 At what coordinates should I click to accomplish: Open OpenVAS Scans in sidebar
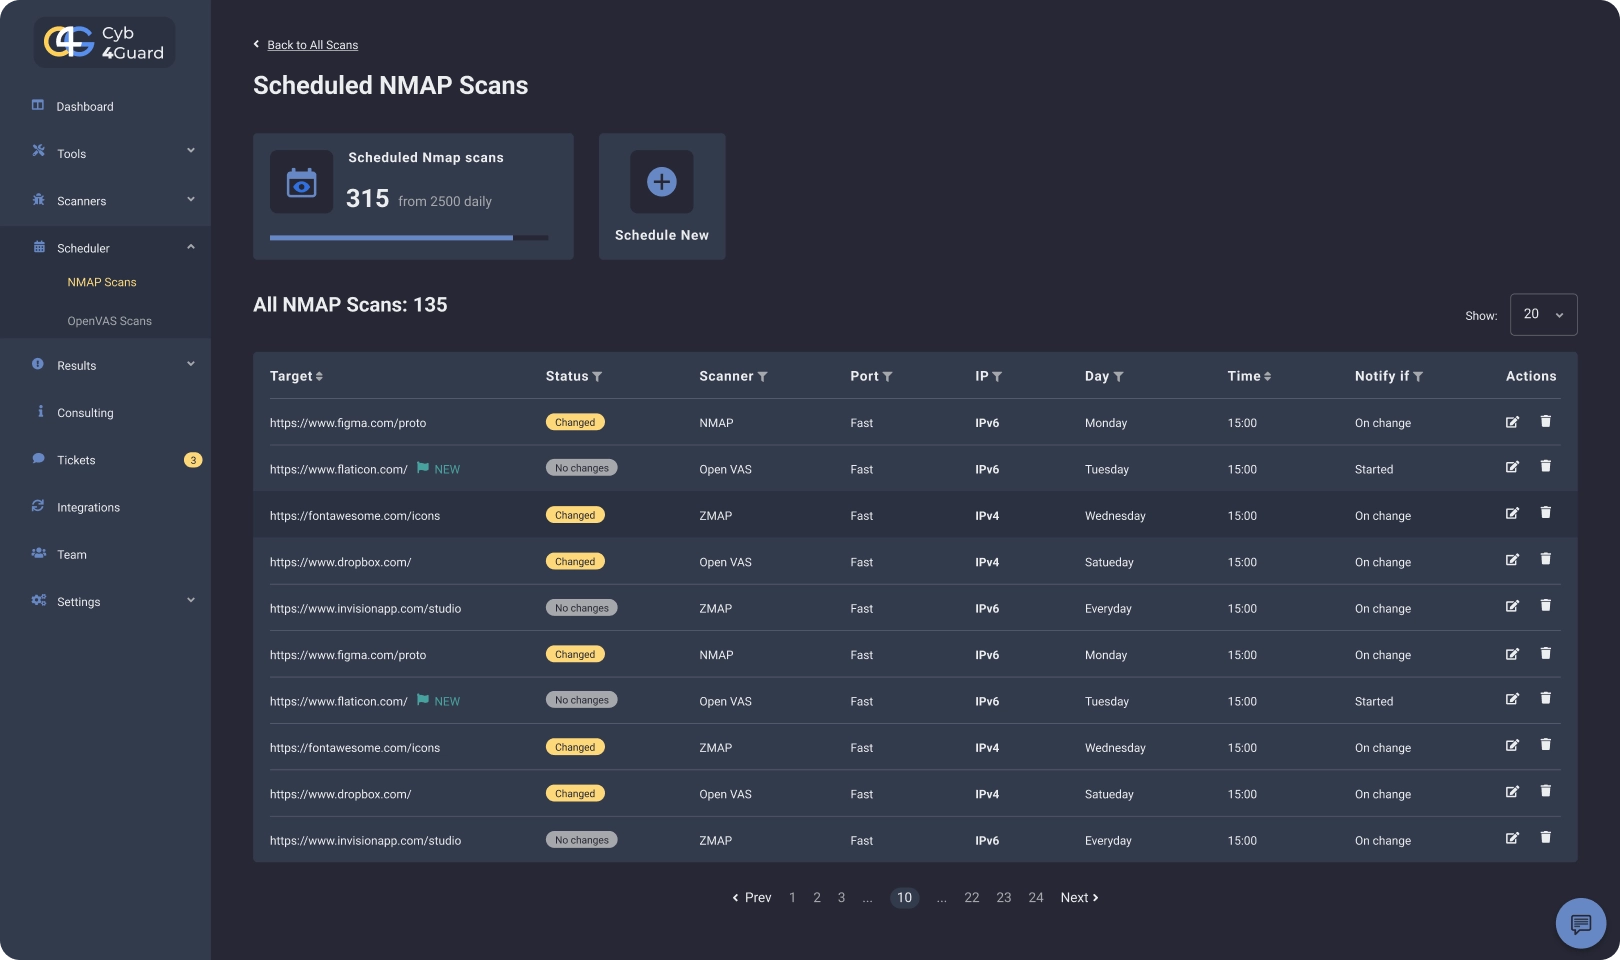coord(109,321)
